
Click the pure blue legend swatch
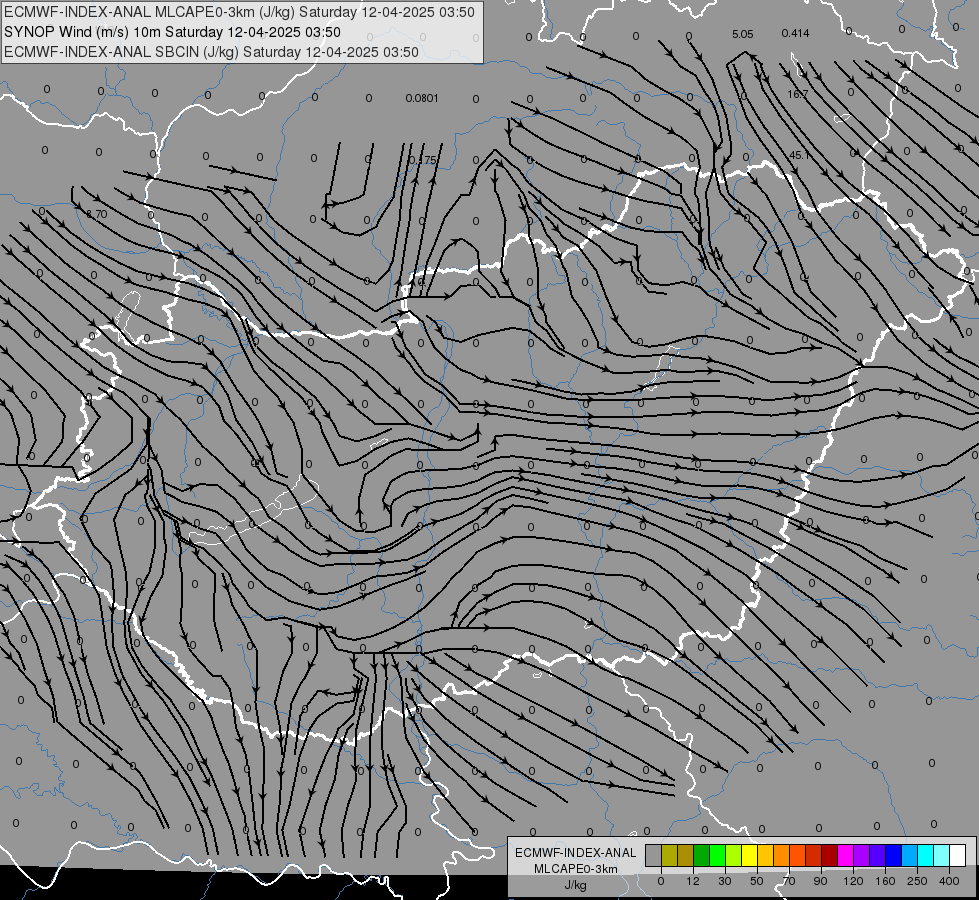tap(893, 856)
